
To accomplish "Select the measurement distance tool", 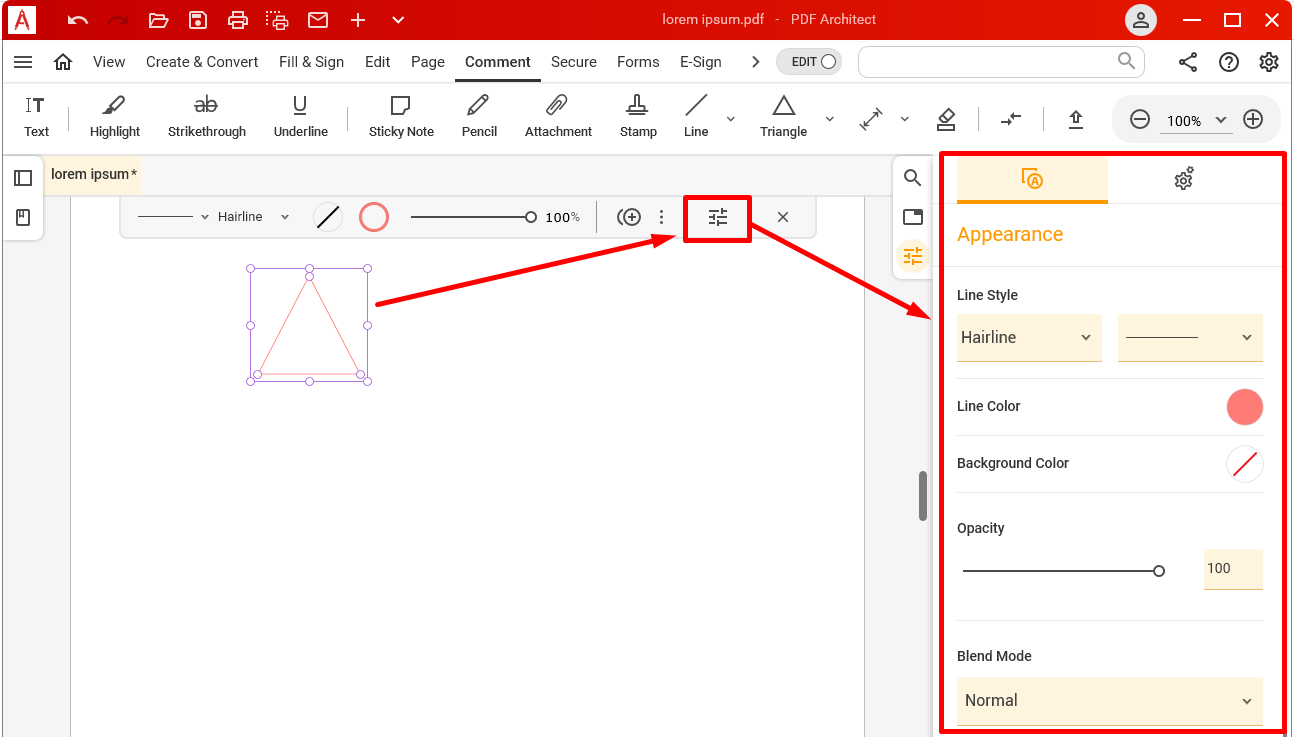I will coord(872,118).
